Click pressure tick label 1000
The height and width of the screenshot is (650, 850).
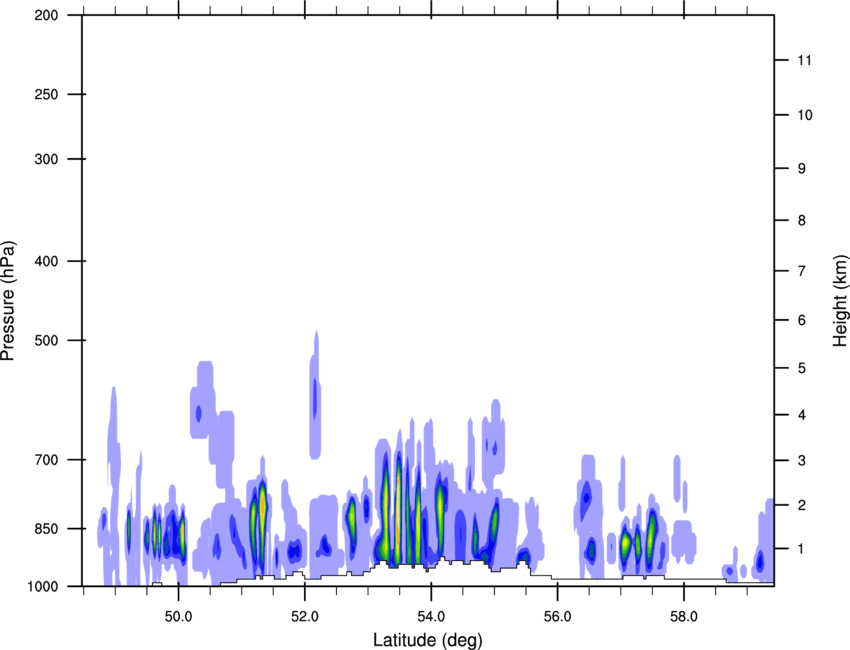pos(43,586)
